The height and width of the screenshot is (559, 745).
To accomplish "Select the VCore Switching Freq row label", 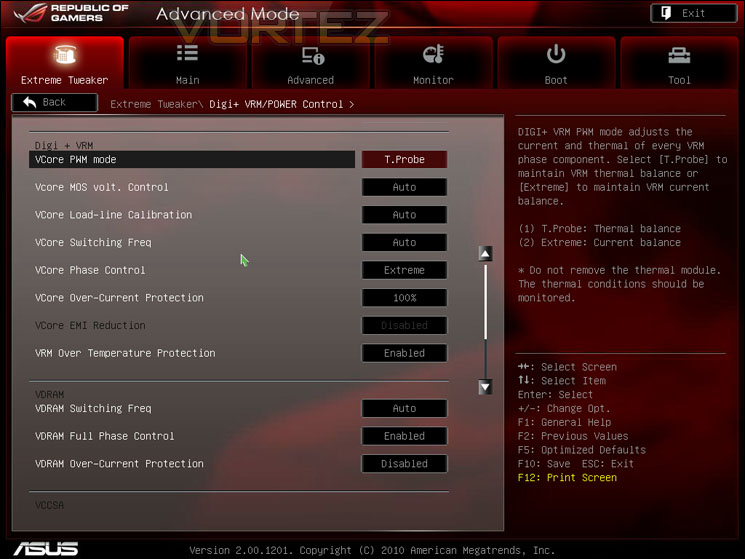I will pyautogui.click(x=93, y=243).
